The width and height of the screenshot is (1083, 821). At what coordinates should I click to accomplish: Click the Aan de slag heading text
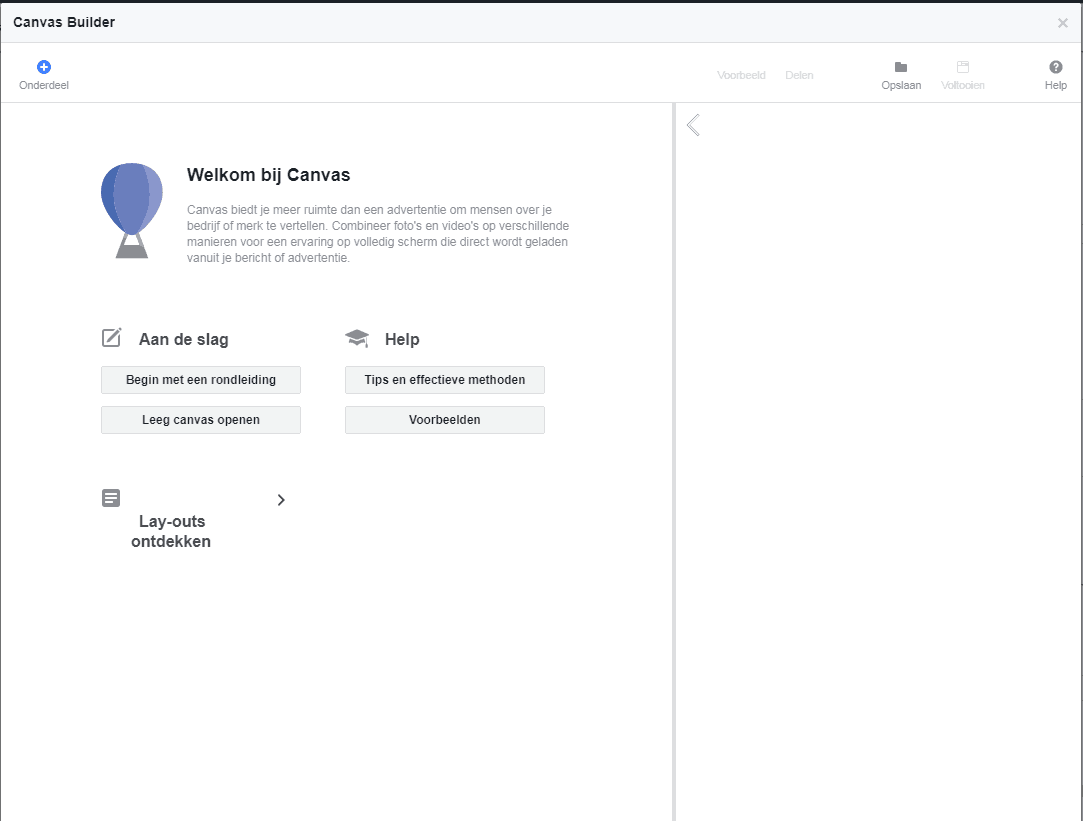coord(184,339)
